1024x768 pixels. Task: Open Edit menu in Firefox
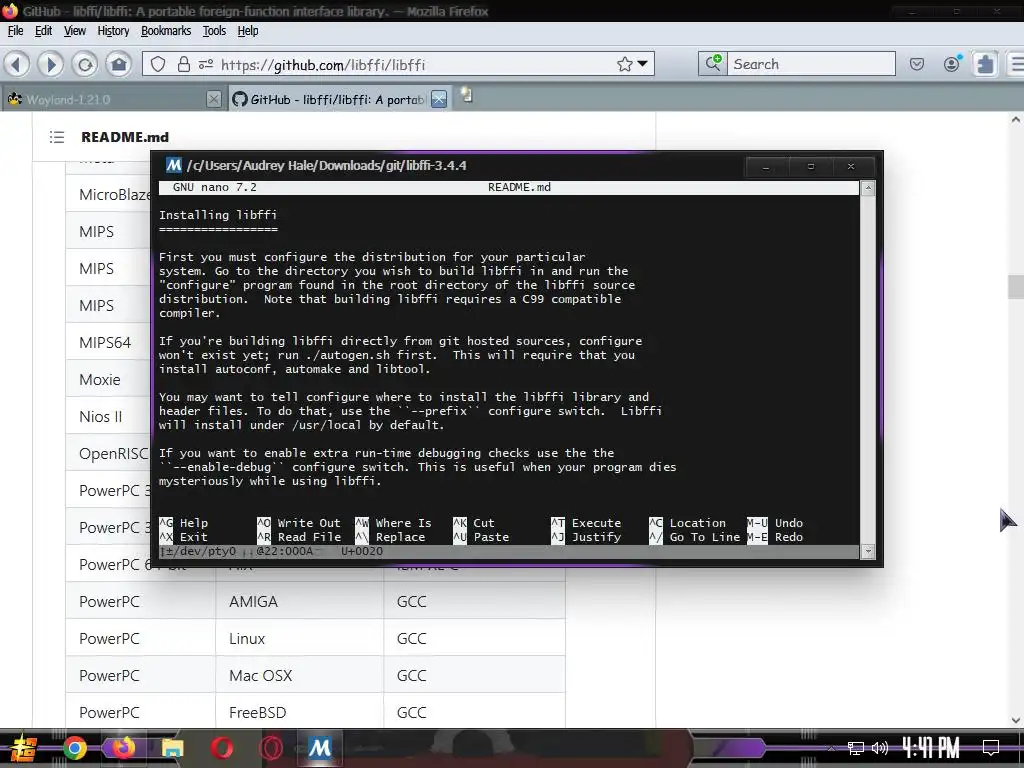43,31
